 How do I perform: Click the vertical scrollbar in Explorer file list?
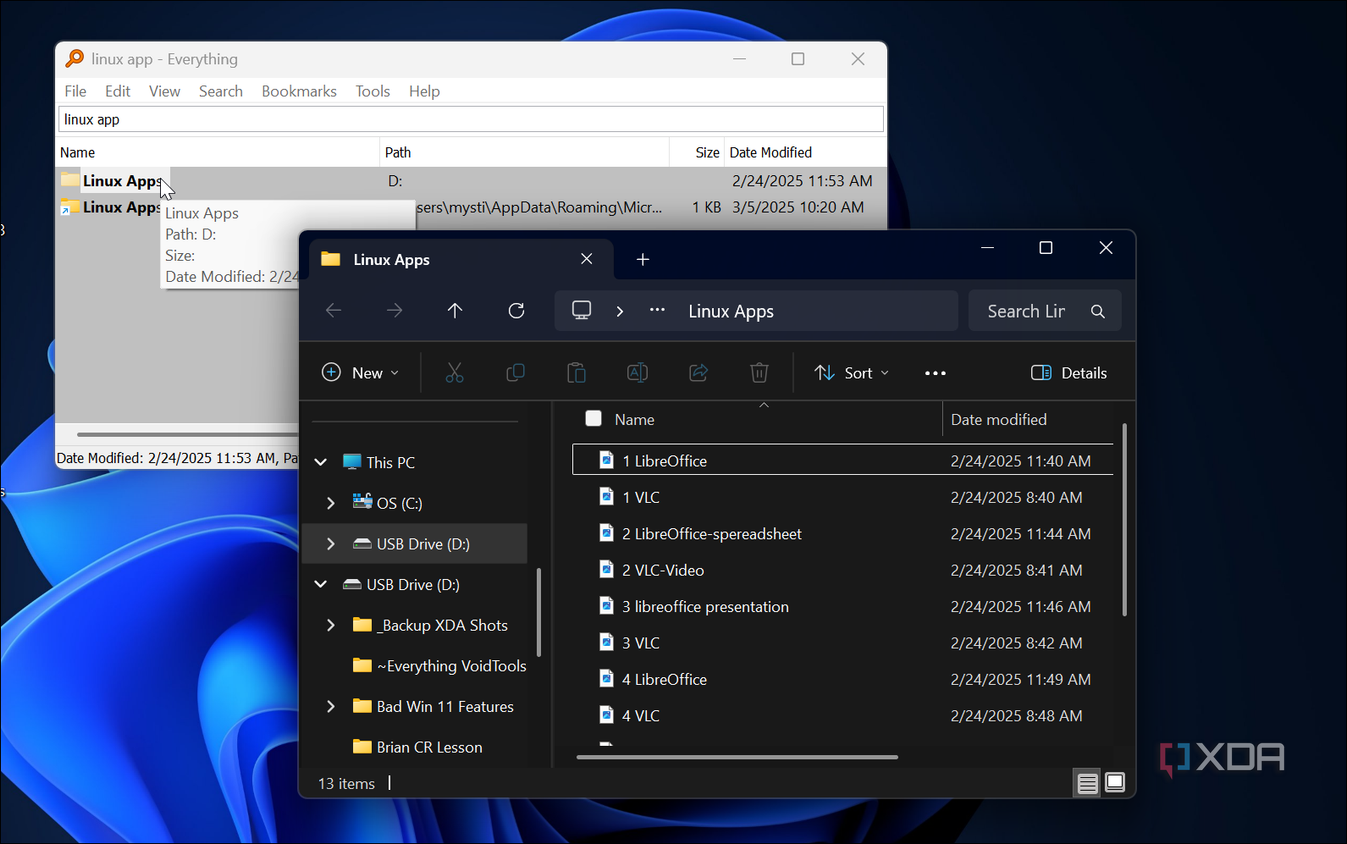pyautogui.click(x=1124, y=519)
